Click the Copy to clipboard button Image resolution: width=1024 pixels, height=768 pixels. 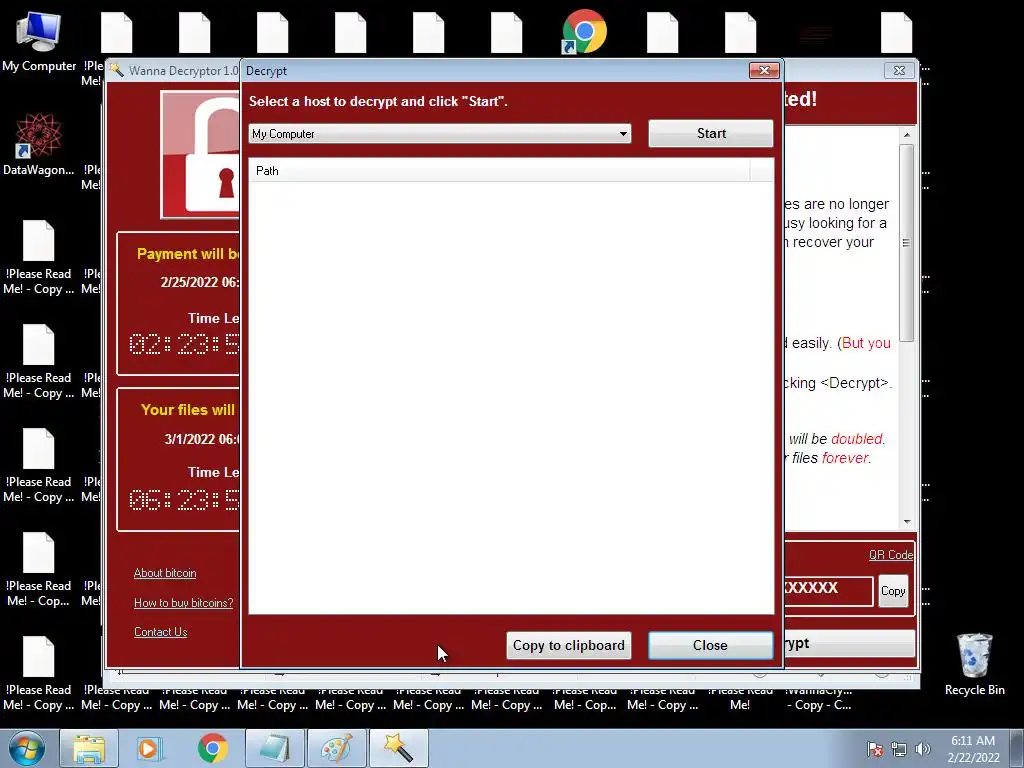[x=568, y=645]
